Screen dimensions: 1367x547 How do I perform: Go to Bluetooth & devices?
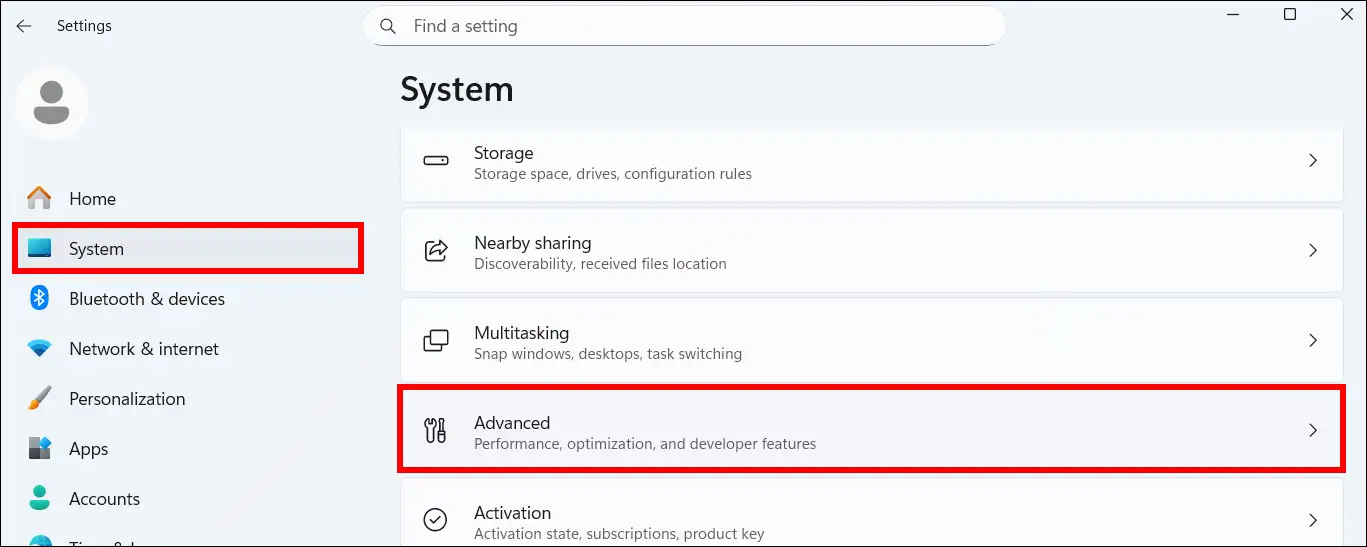point(188,299)
